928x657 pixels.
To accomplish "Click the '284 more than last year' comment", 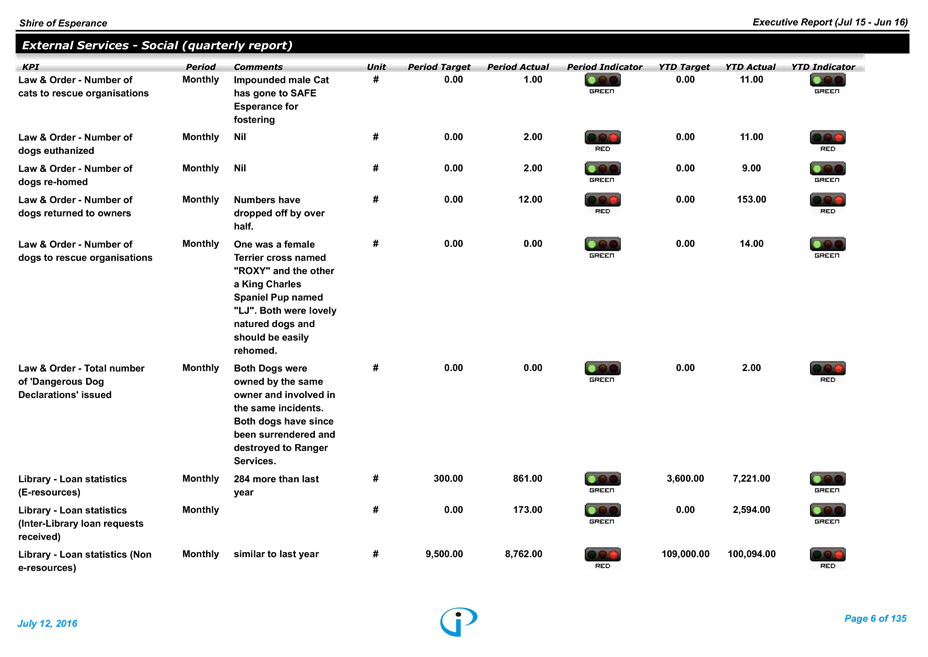I will 276,485.
